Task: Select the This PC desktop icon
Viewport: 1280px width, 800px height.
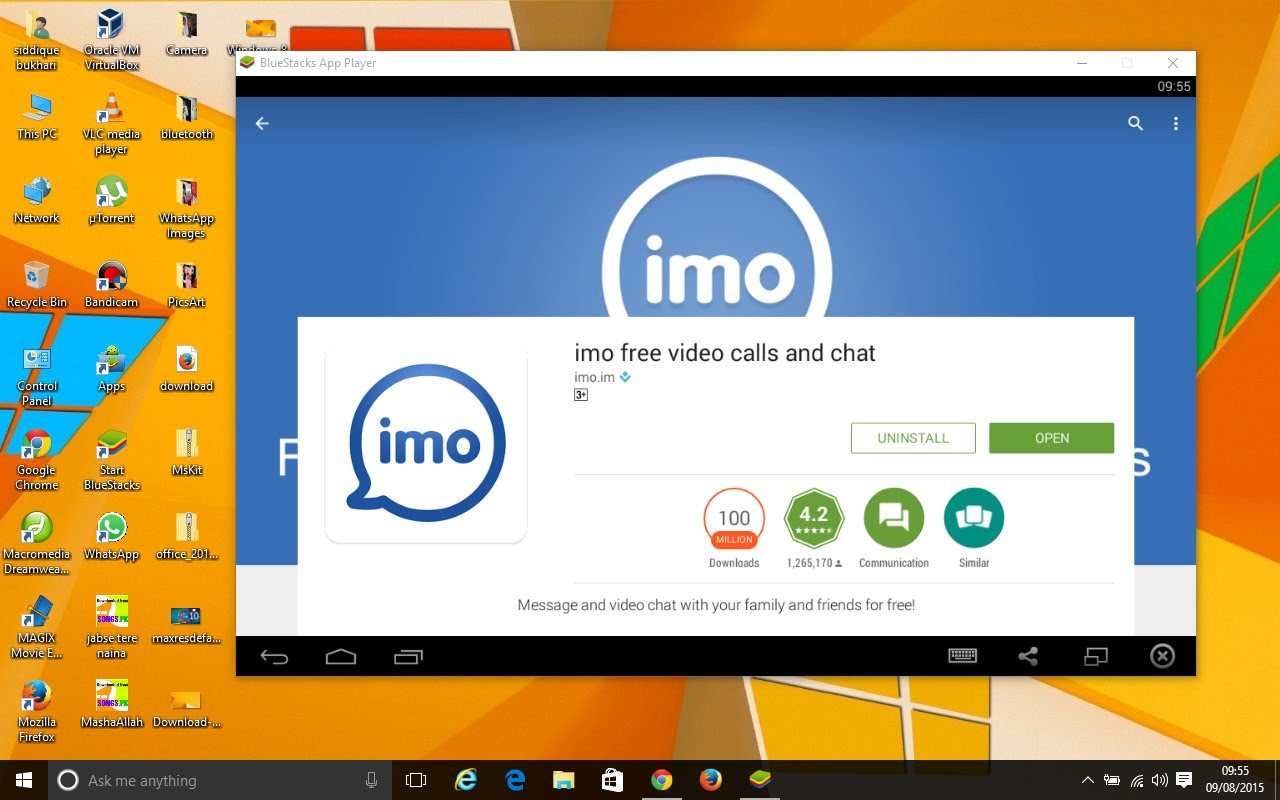Action: pyautogui.click(x=37, y=116)
